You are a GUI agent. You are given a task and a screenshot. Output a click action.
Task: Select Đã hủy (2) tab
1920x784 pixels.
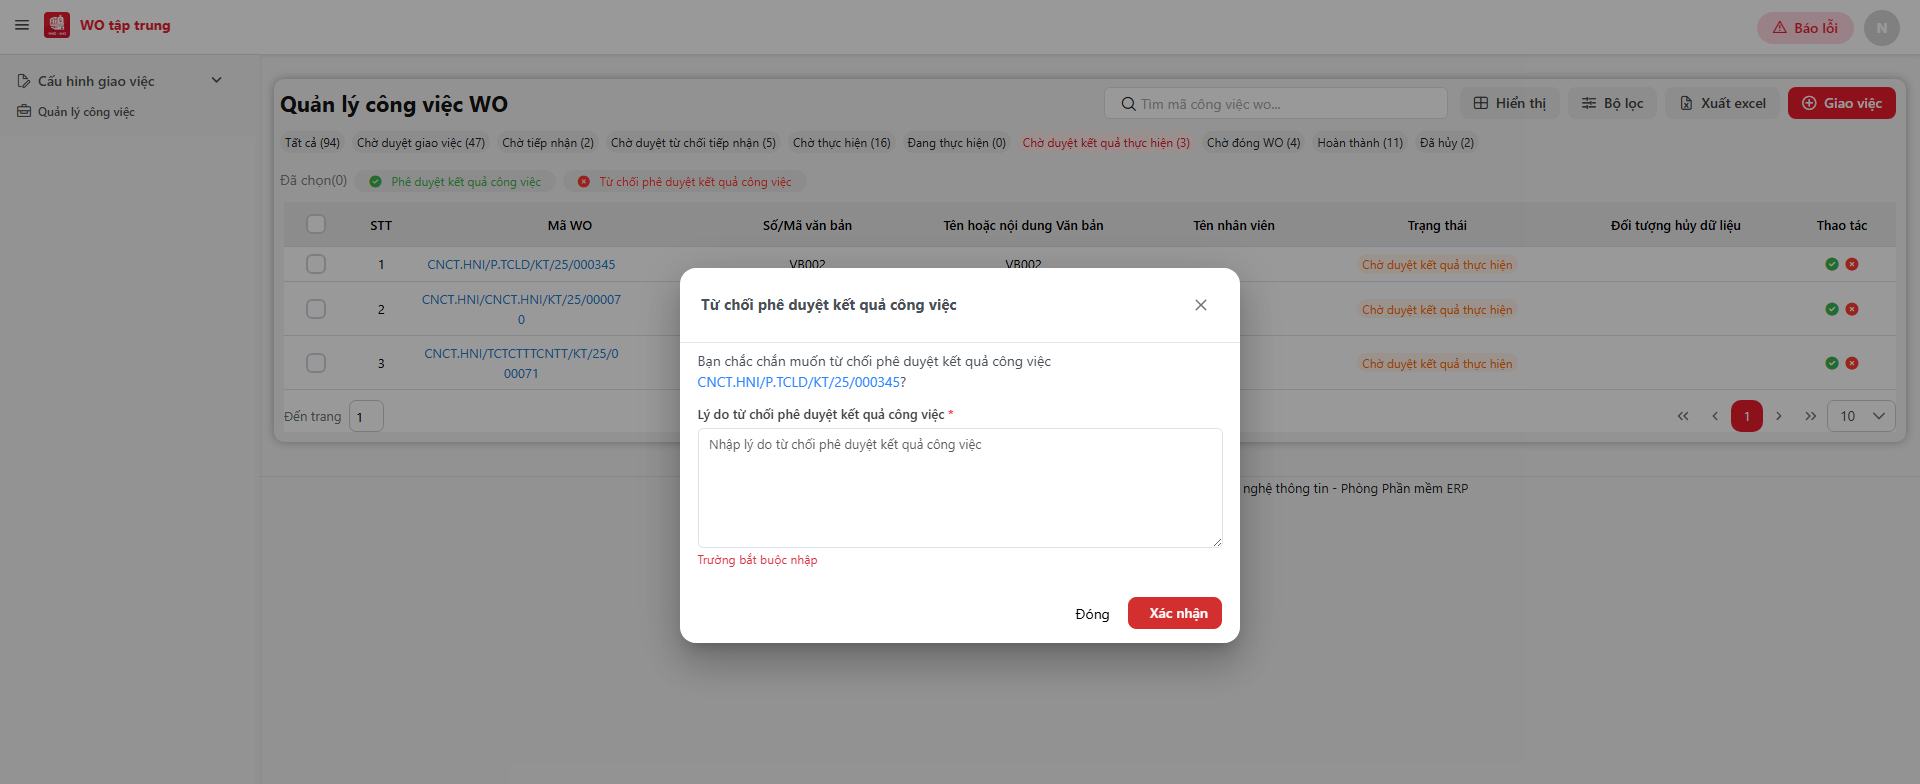click(x=1447, y=143)
